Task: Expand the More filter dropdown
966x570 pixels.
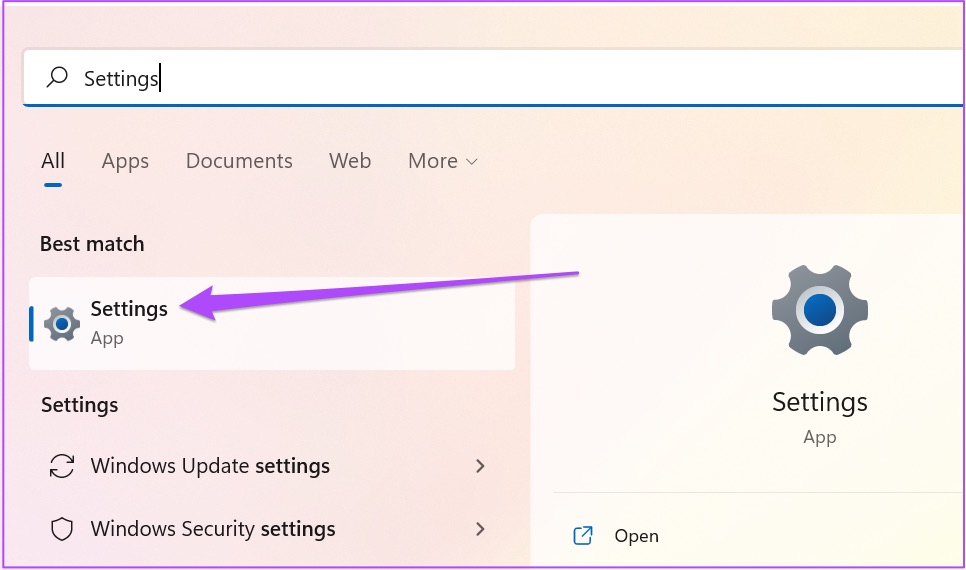Action: point(442,161)
